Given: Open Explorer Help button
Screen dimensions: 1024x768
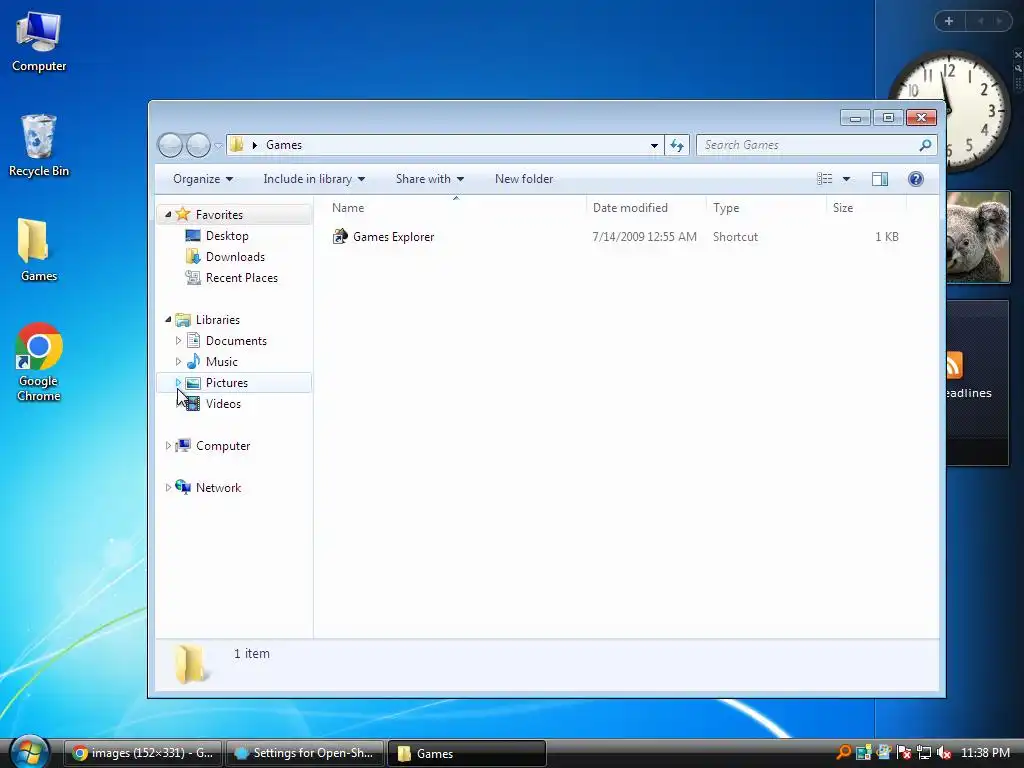Looking at the screenshot, I should point(916,179).
